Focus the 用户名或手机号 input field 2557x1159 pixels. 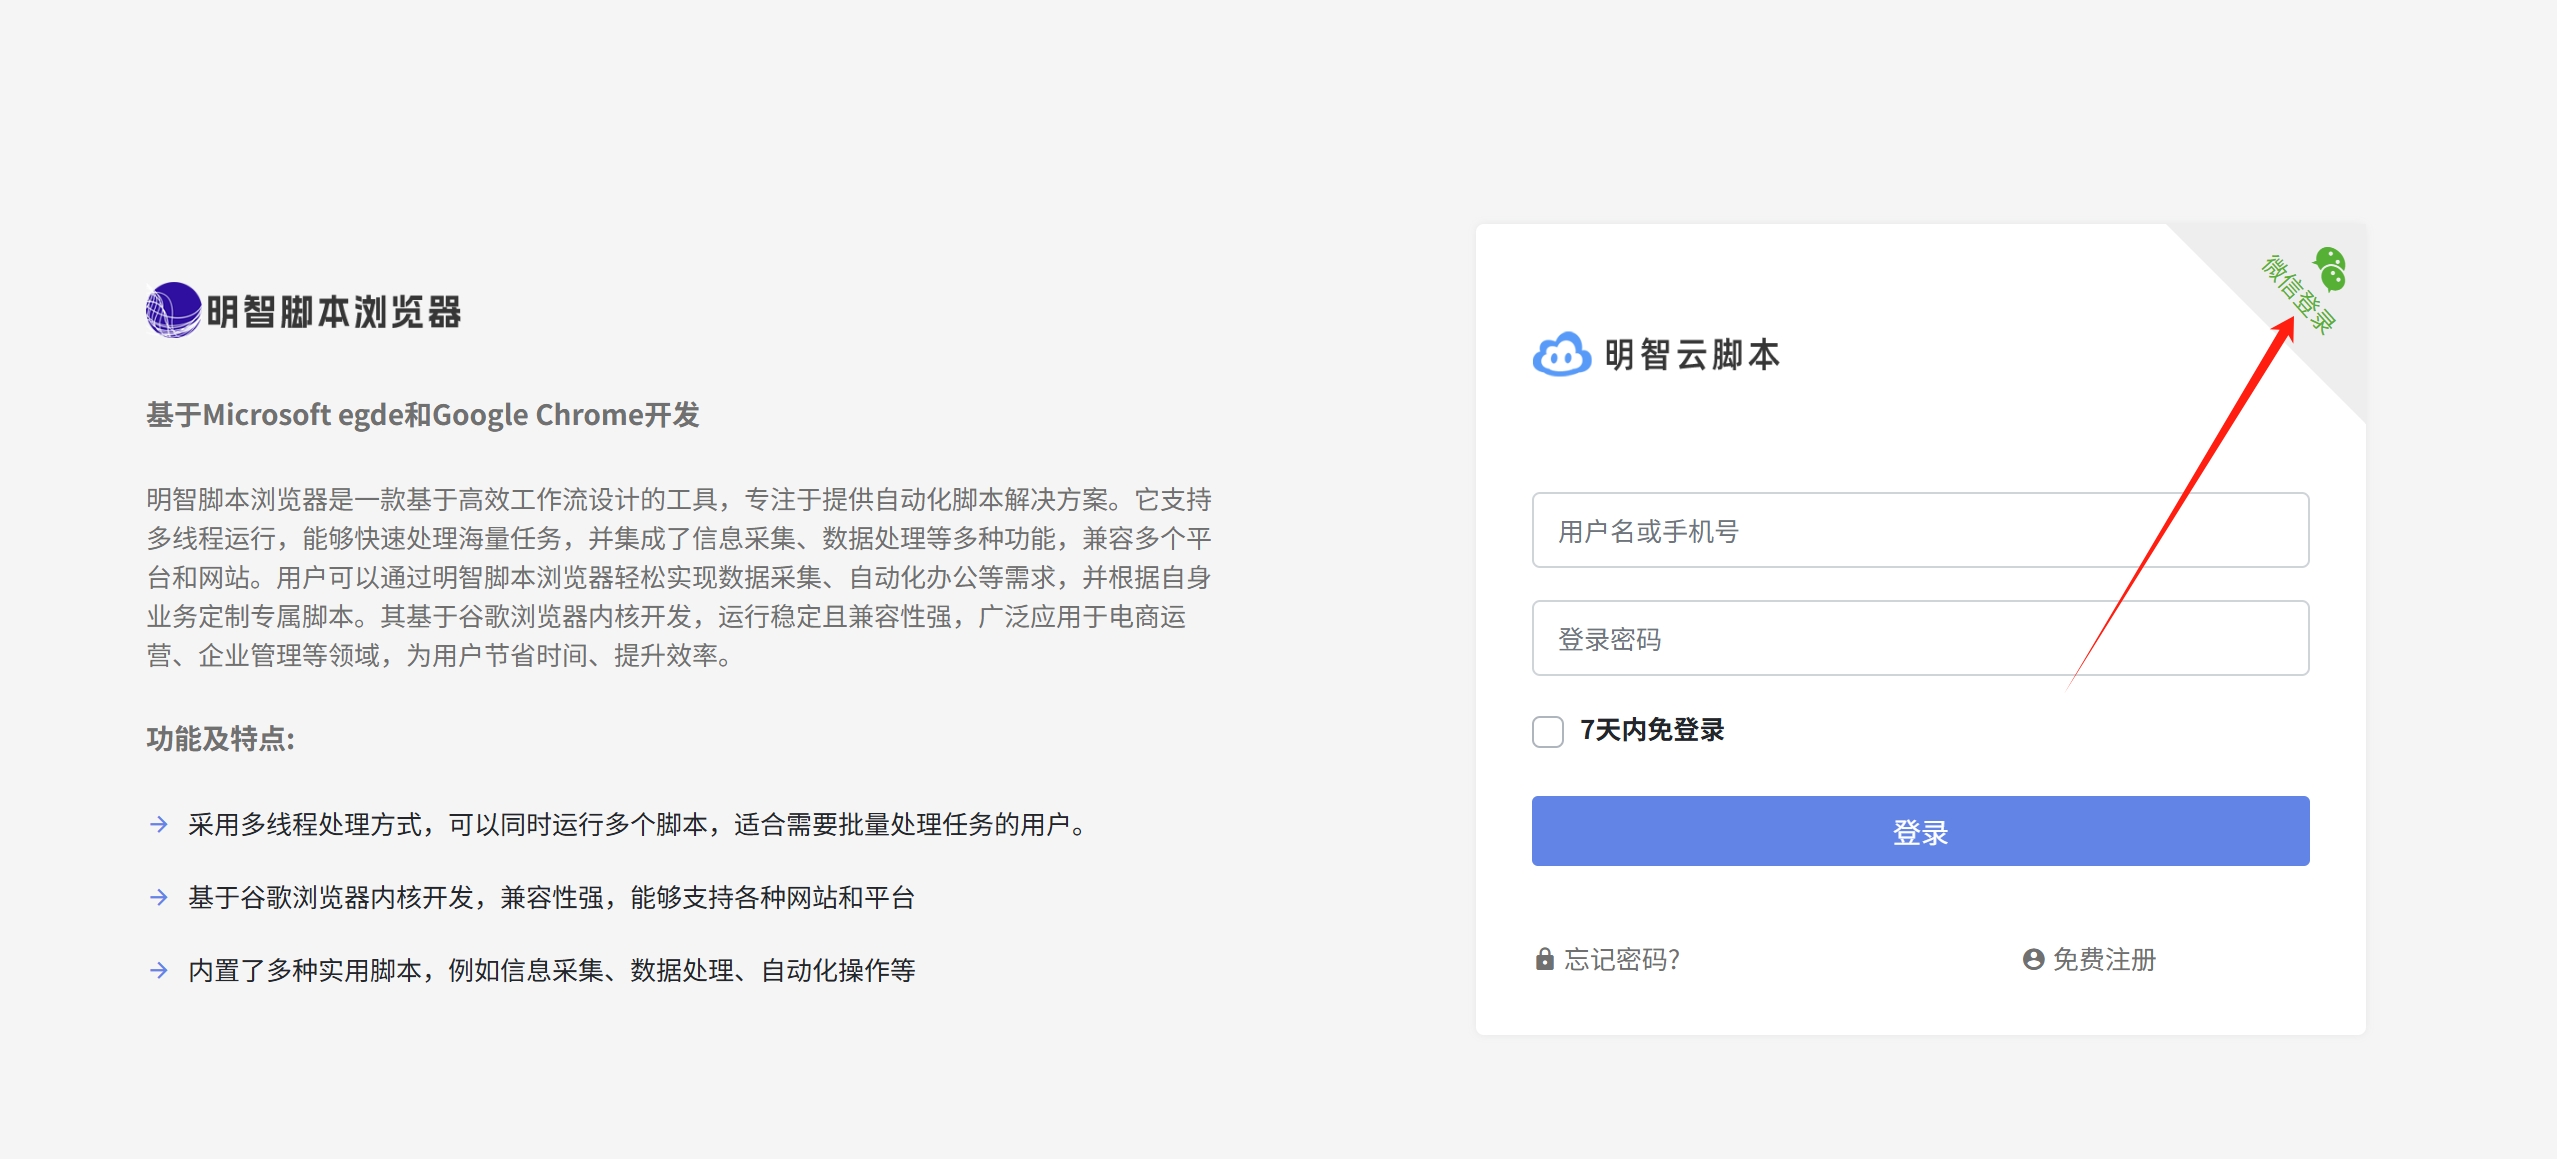pyautogui.click(x=1920, y=530)
